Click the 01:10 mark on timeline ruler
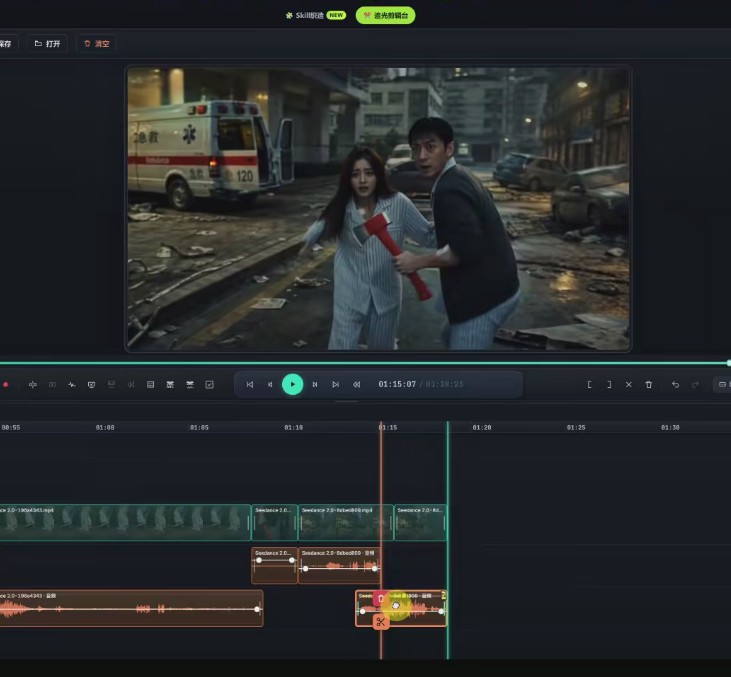731x677 pixels. (x=293, y=427)
